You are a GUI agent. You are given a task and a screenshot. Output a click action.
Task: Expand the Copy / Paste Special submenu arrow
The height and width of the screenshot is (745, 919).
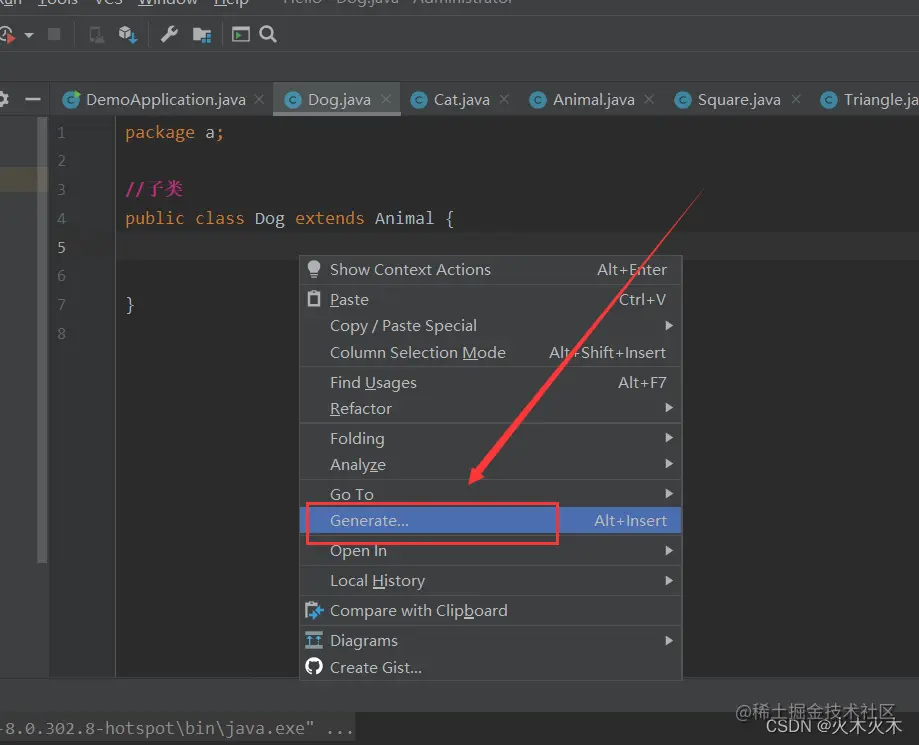pyautogui.click(x=669, y=325)
